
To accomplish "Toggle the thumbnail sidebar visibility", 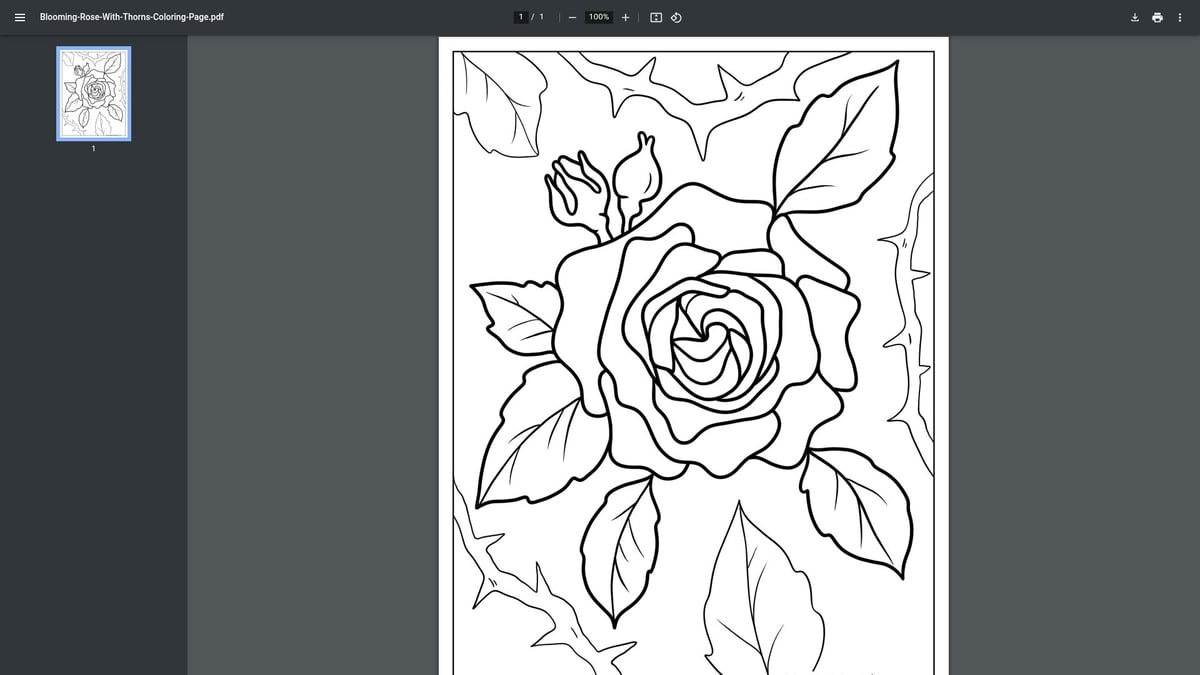I will (x=20, y=17).
